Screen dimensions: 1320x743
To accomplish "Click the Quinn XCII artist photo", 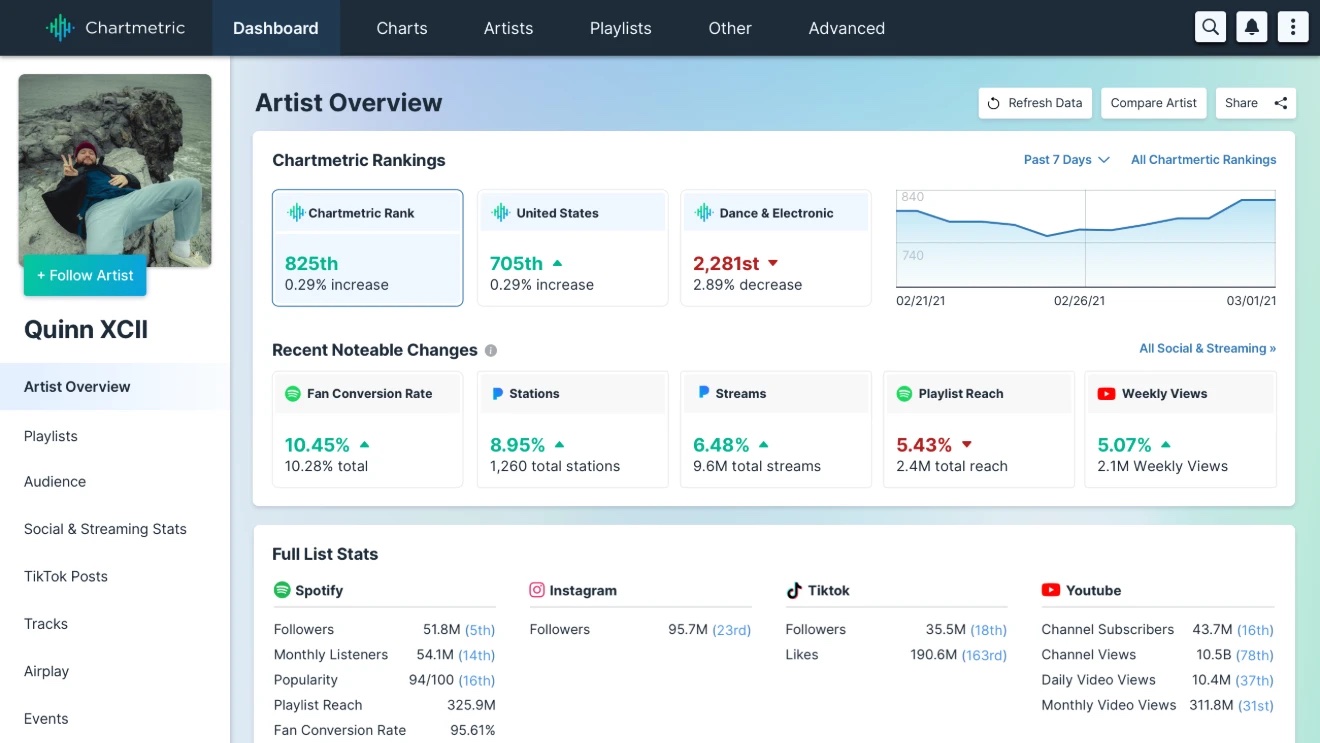I will point(115,170).
